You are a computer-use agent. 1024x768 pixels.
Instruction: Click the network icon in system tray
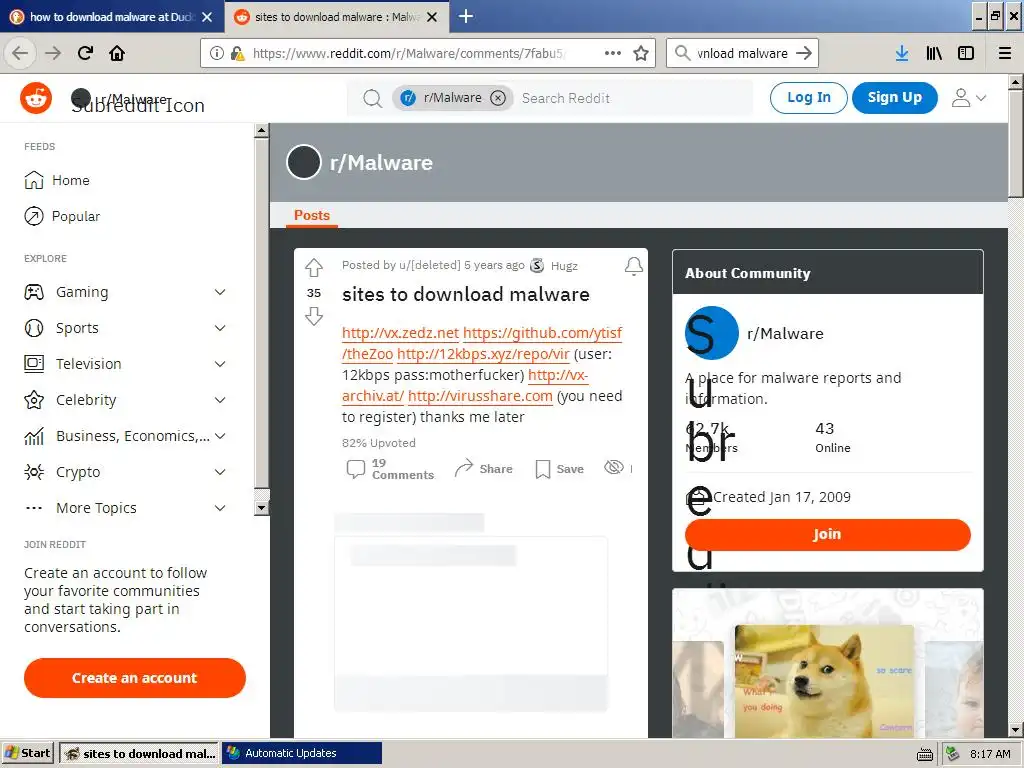pos(953,754)
